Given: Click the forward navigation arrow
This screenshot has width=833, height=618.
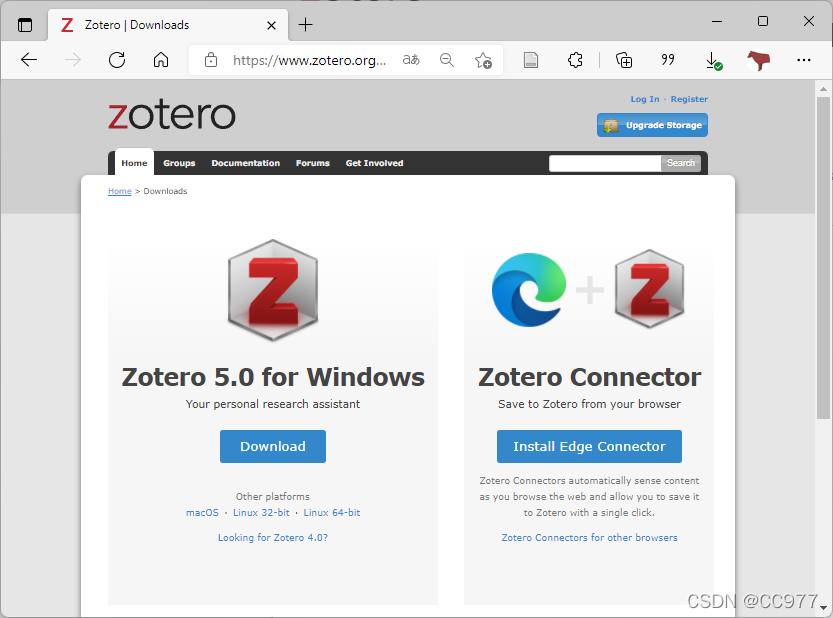Looking at the screenshot, I should coord(73,60).
